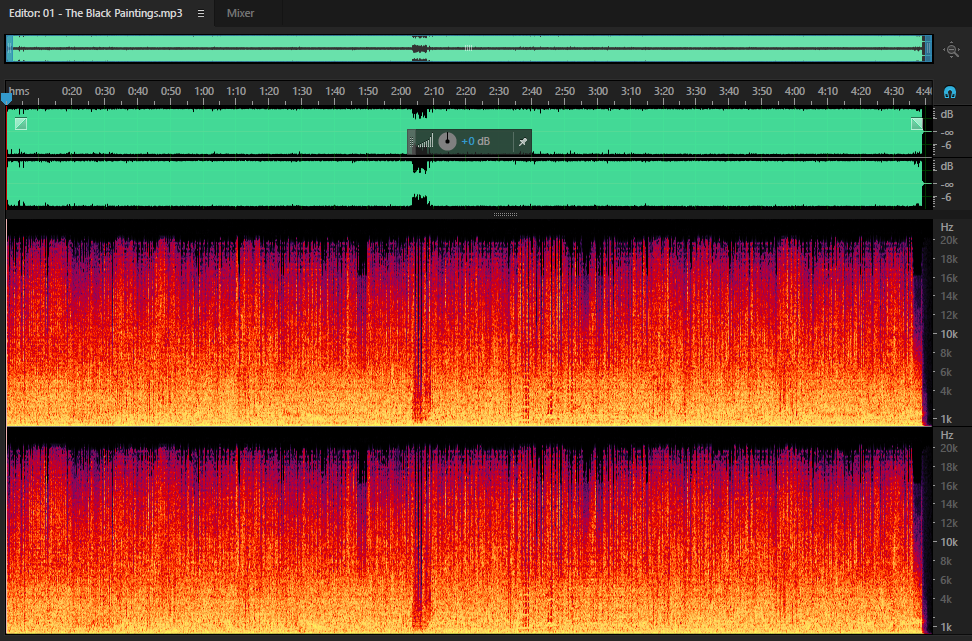Click the 1:00 mark on time ruler

[204, 91]
